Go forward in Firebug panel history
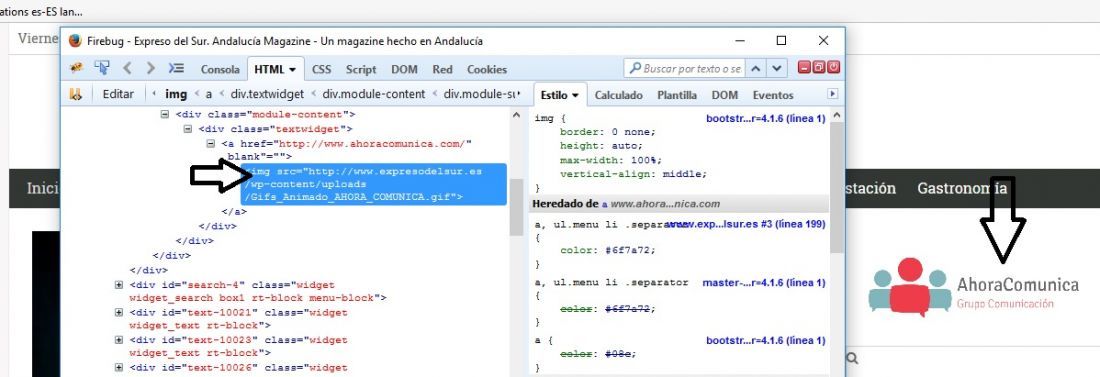Image resolution: width=1100 pixels, height=377 pixels. pos(150,68)
